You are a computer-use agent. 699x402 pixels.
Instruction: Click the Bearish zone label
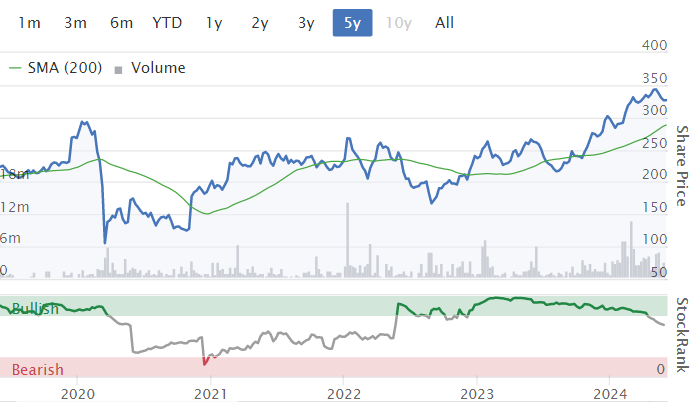tap(37, 370)
